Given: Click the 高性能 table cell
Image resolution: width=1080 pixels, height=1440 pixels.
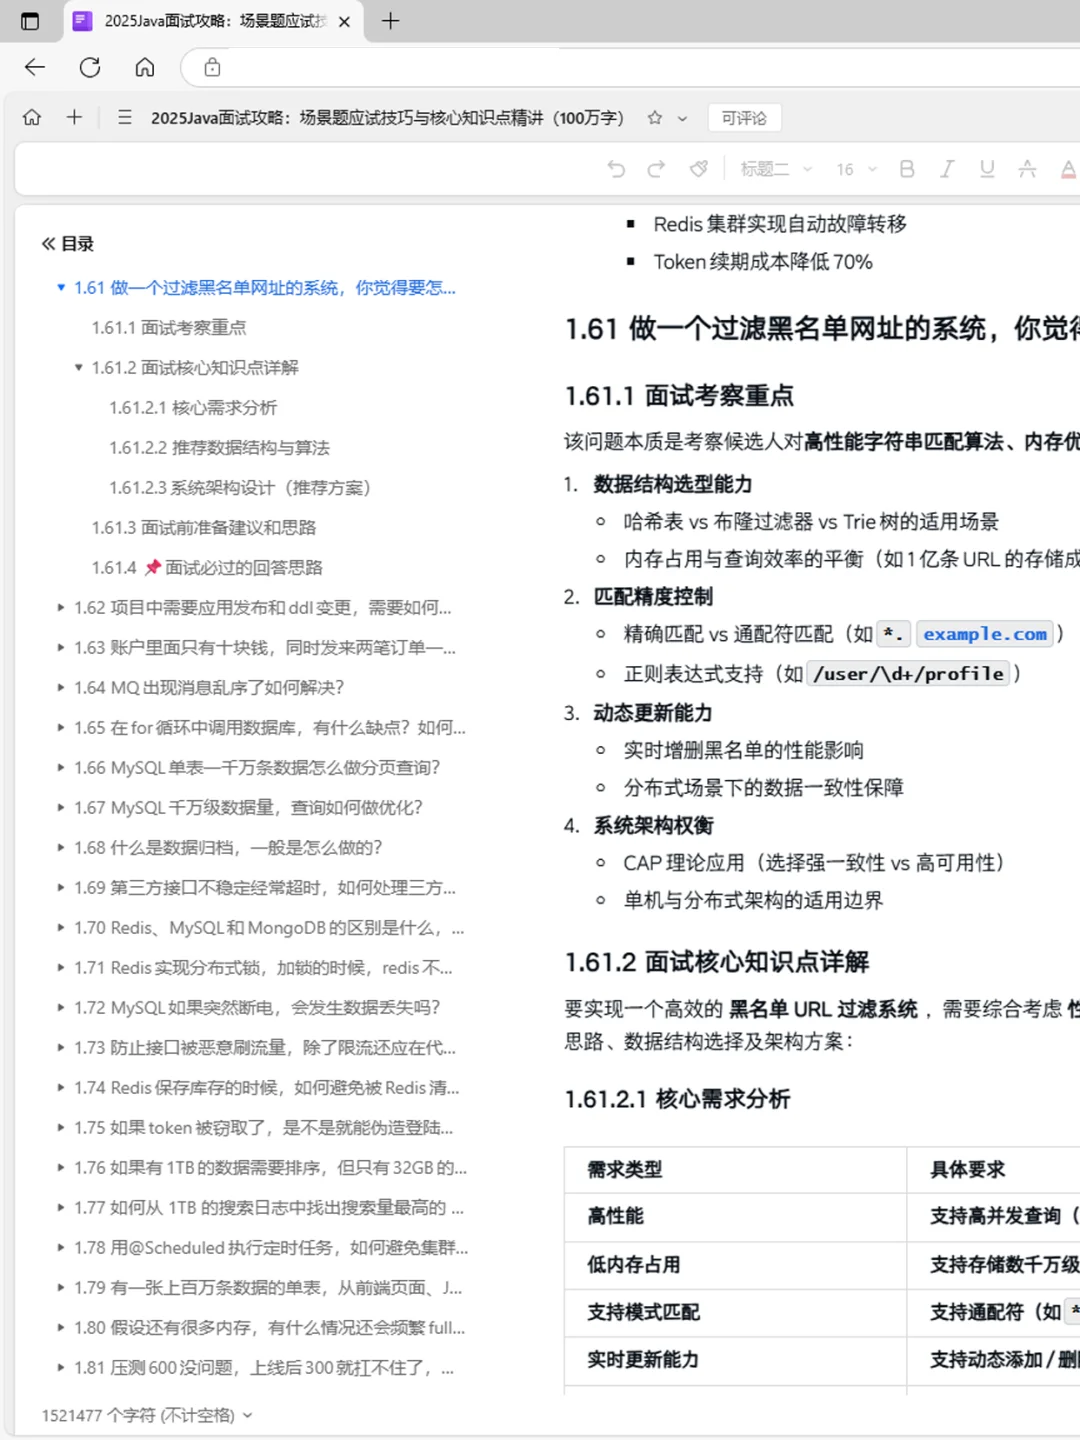Looking at the screenshot, I should click(x=735, y=1216).
